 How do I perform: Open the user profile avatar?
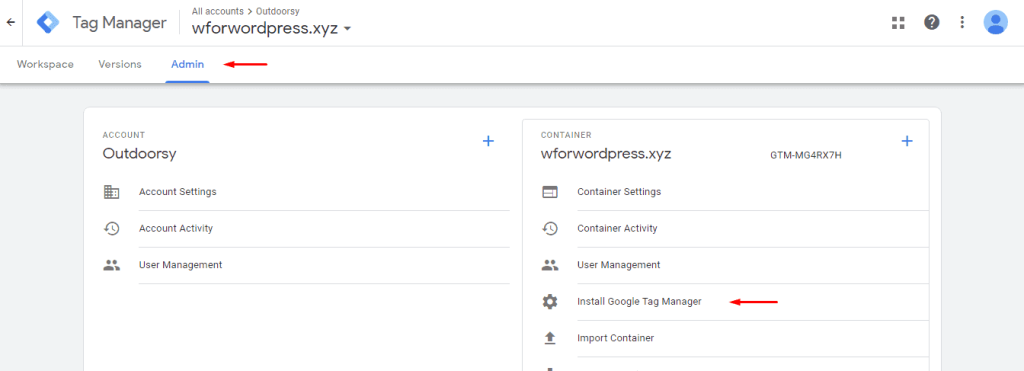coord(995,22)
